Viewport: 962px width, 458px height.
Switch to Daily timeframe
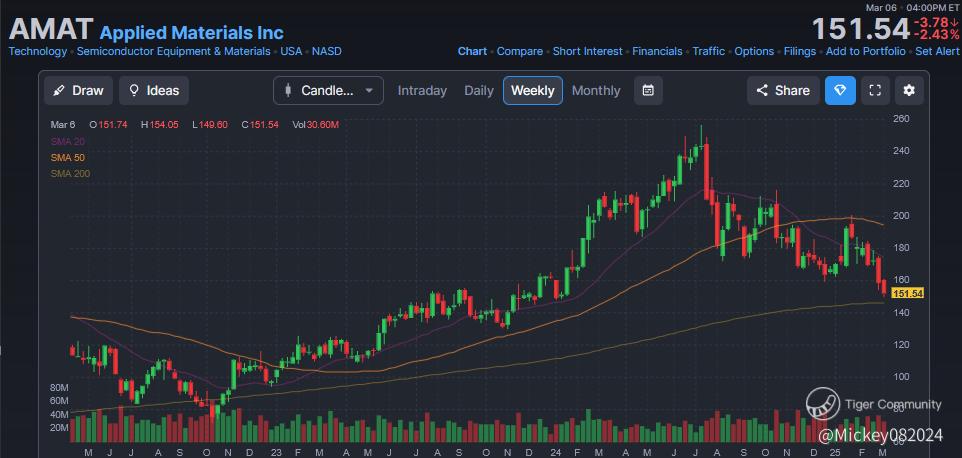479,90
